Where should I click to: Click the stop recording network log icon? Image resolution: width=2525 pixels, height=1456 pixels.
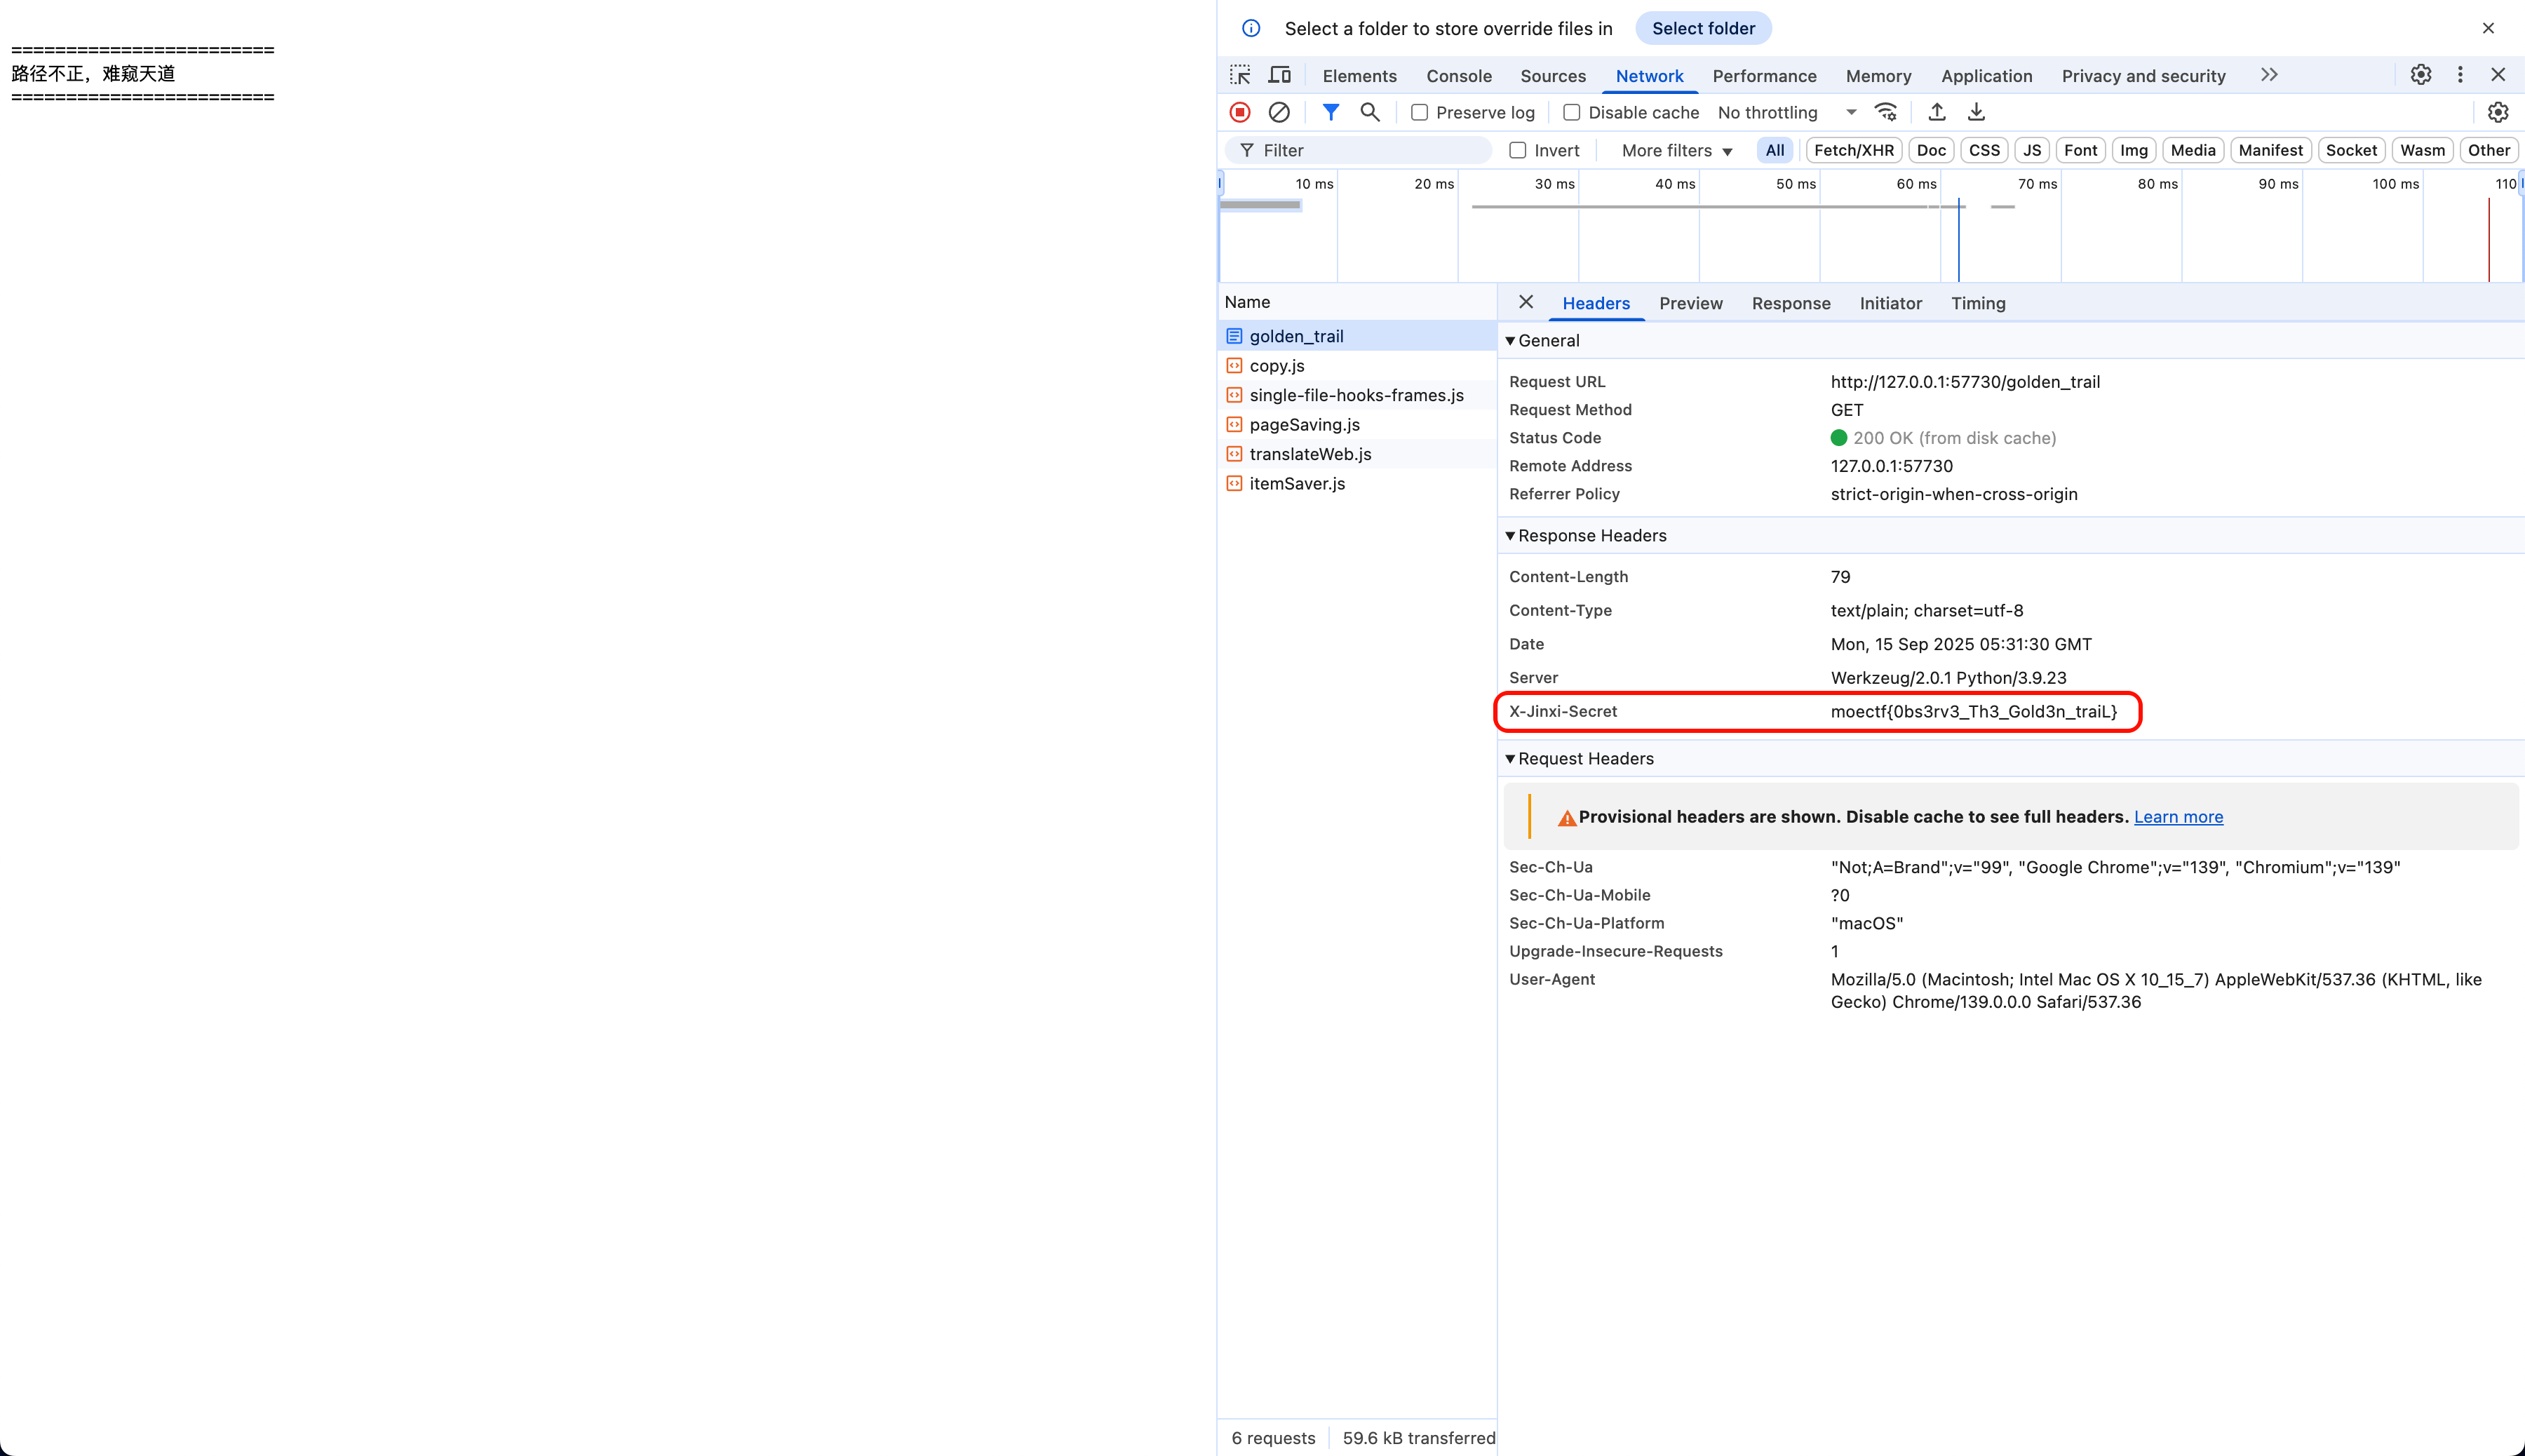pyautogui.click(x=1240, y=112)
